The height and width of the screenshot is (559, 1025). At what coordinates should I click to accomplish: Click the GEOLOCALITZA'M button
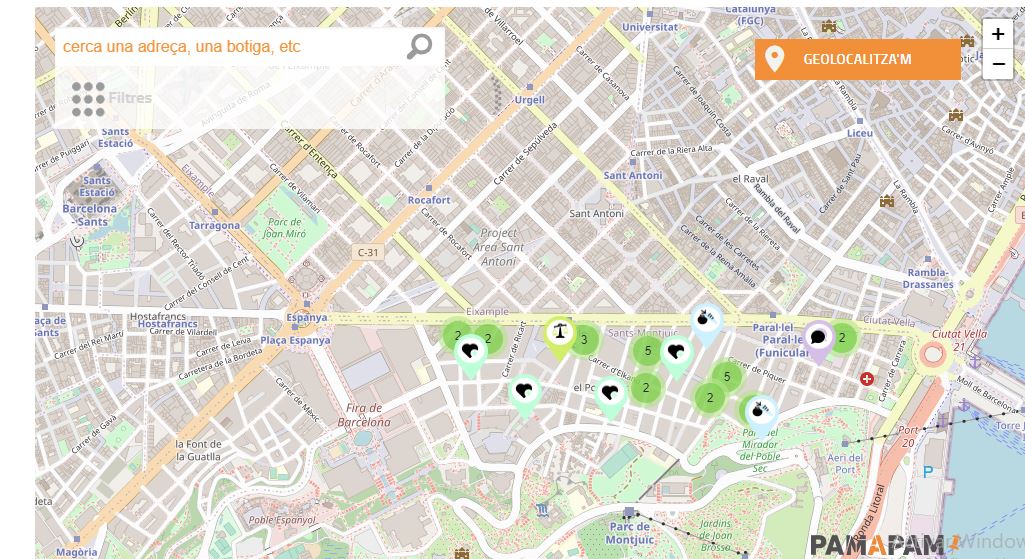tap(858, 59)
